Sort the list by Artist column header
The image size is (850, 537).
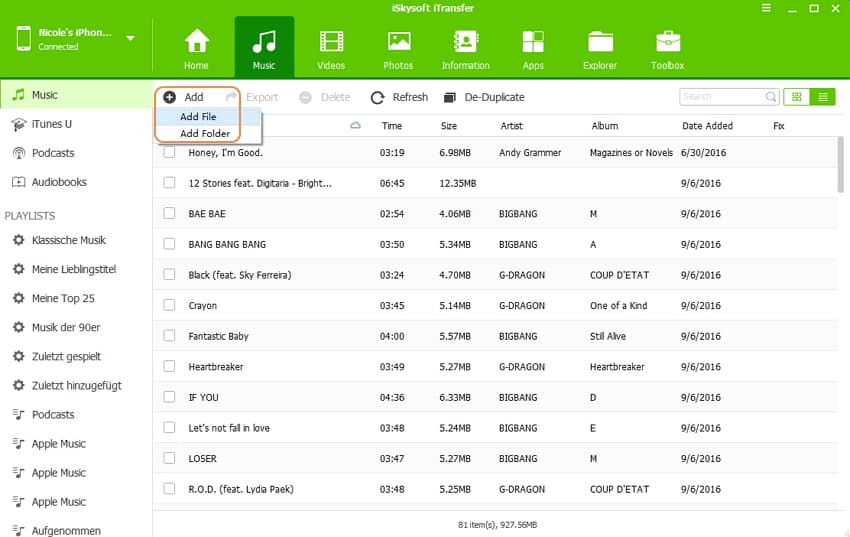[x=511, y=126]
